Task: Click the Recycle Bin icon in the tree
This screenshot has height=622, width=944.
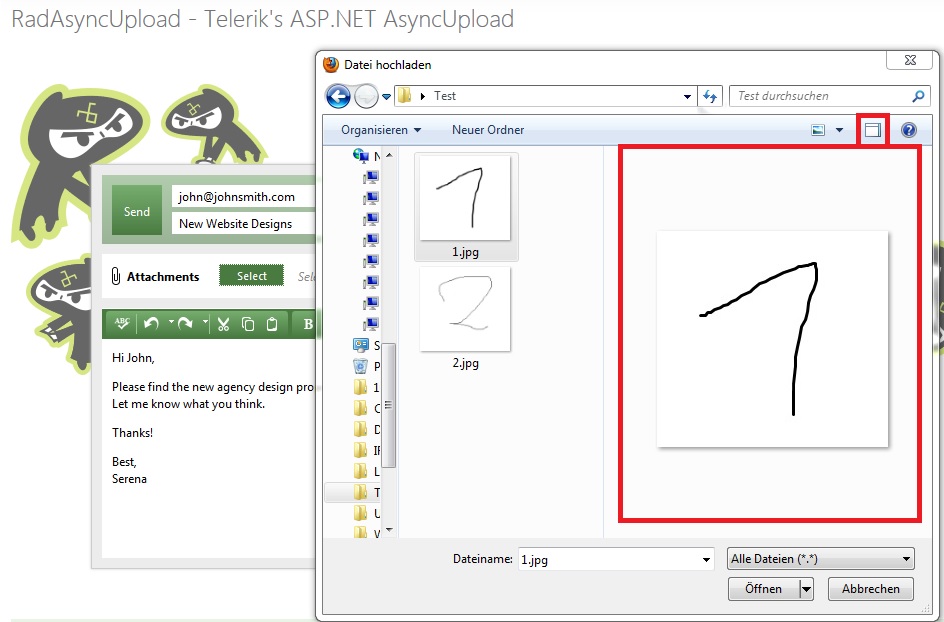Action: point(361,365)
